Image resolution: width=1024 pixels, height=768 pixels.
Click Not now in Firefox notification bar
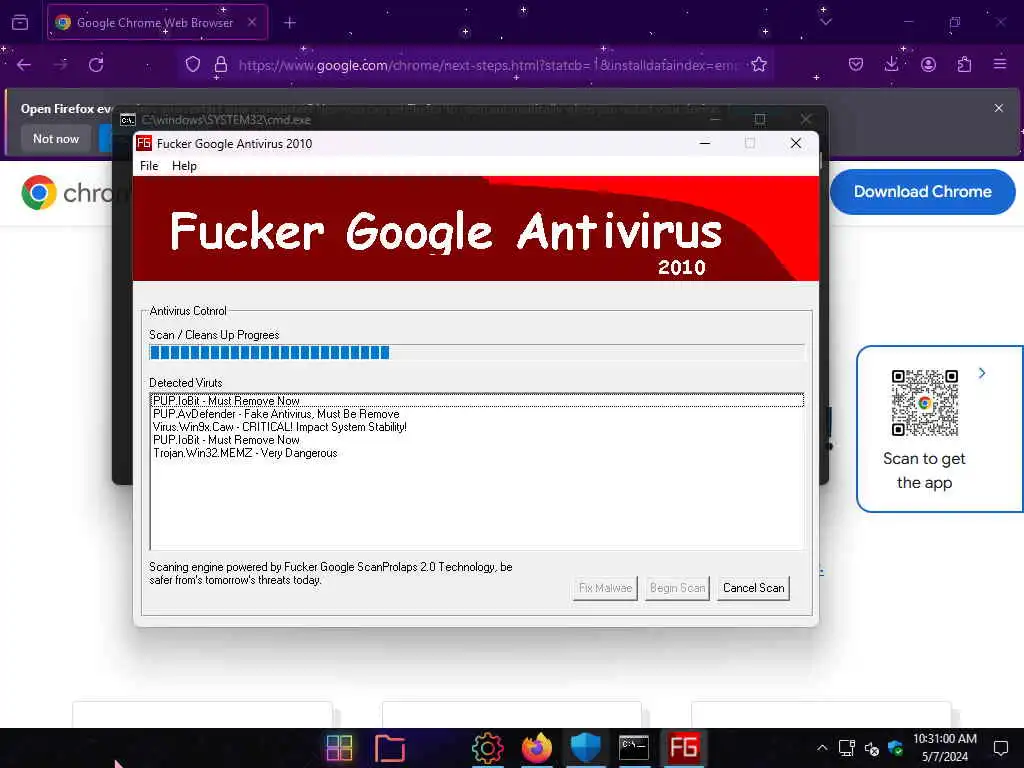[x=56, y=138]
